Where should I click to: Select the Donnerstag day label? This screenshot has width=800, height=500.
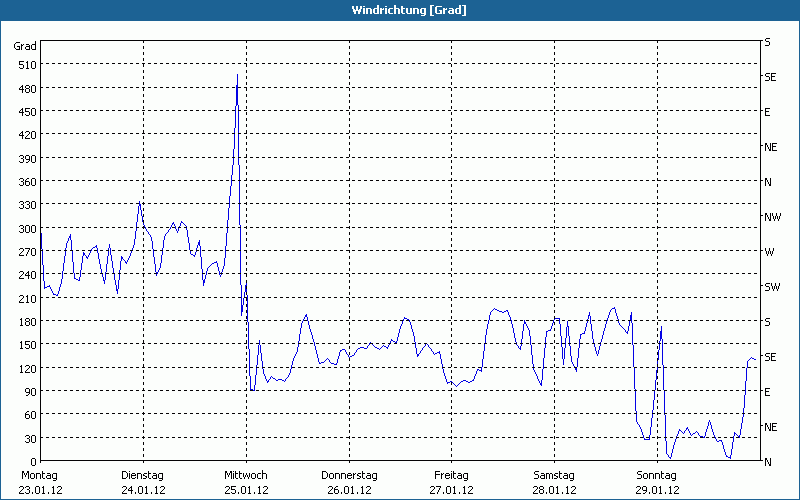pyautogui.click(x=349, y=476)
